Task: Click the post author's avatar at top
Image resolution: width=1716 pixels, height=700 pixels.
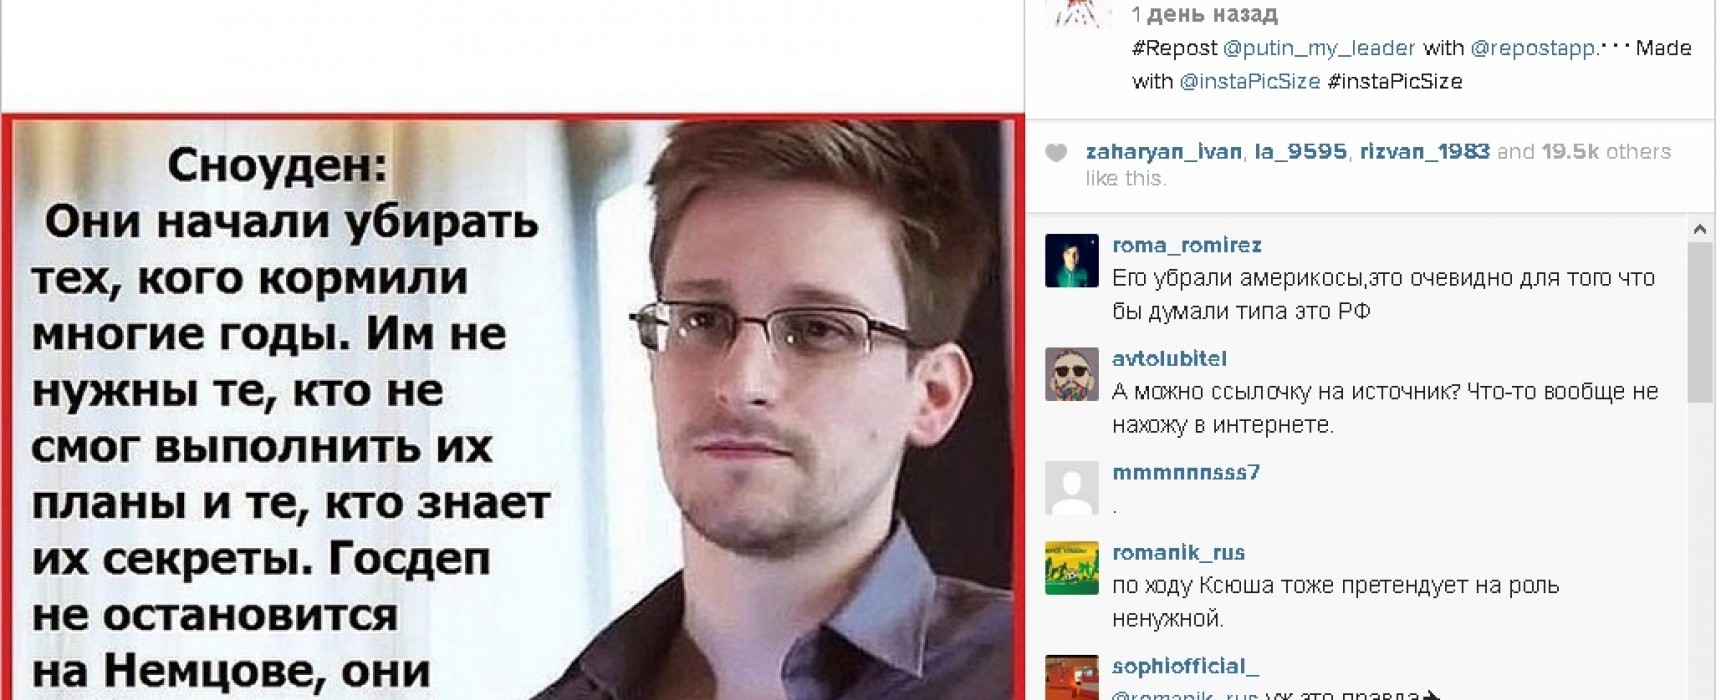Action: 1078,13
